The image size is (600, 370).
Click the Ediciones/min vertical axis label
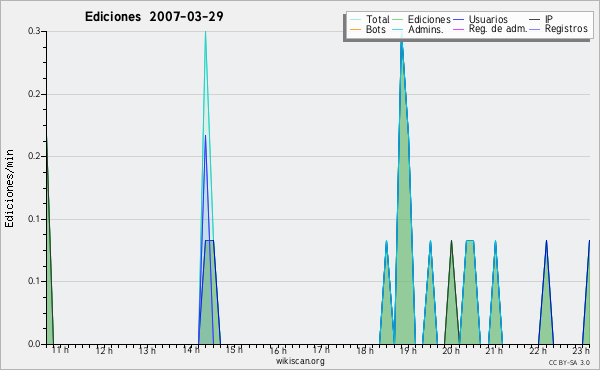pos(9,188)
